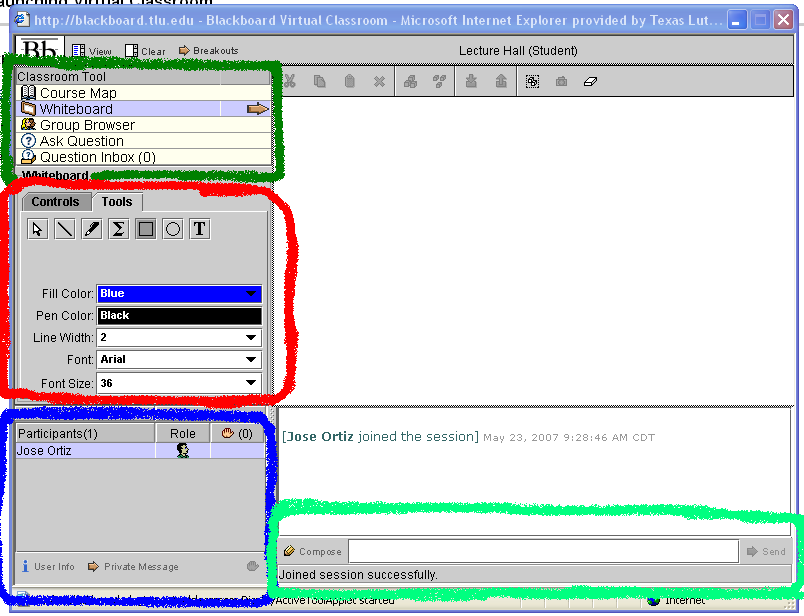Select the straight Line drawing tool
This screenshot has height=616, width=804.
[x=65, y=229]
